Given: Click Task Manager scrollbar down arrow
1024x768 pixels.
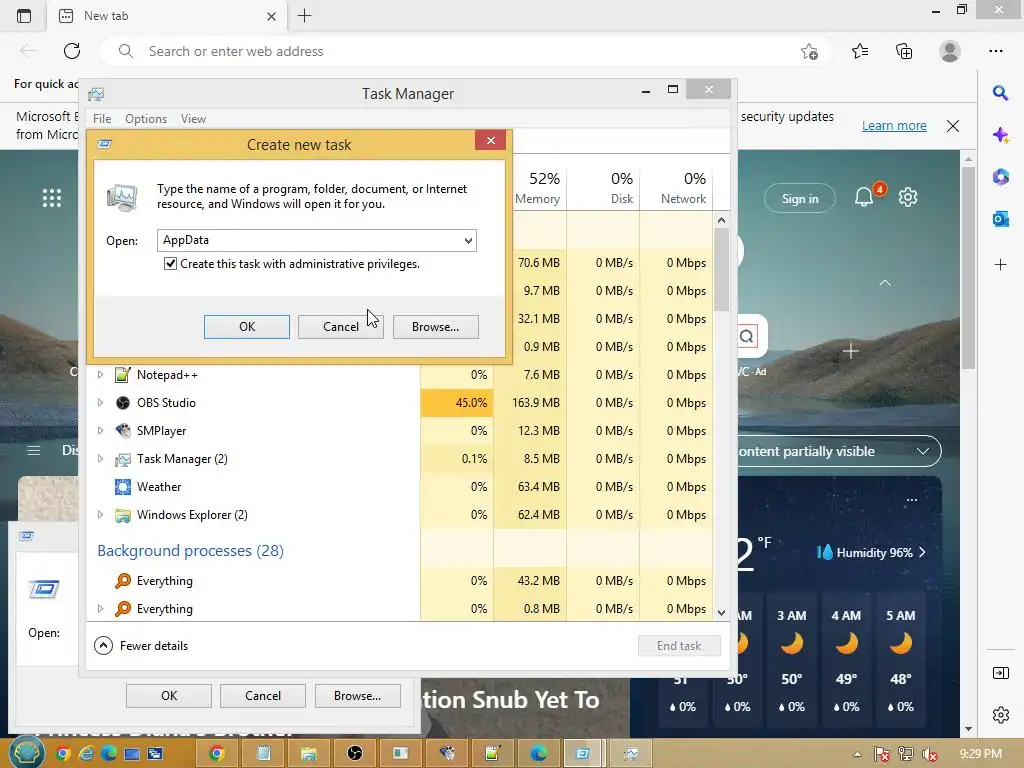Looking at the screenshot, I should (x=721, y=613).
